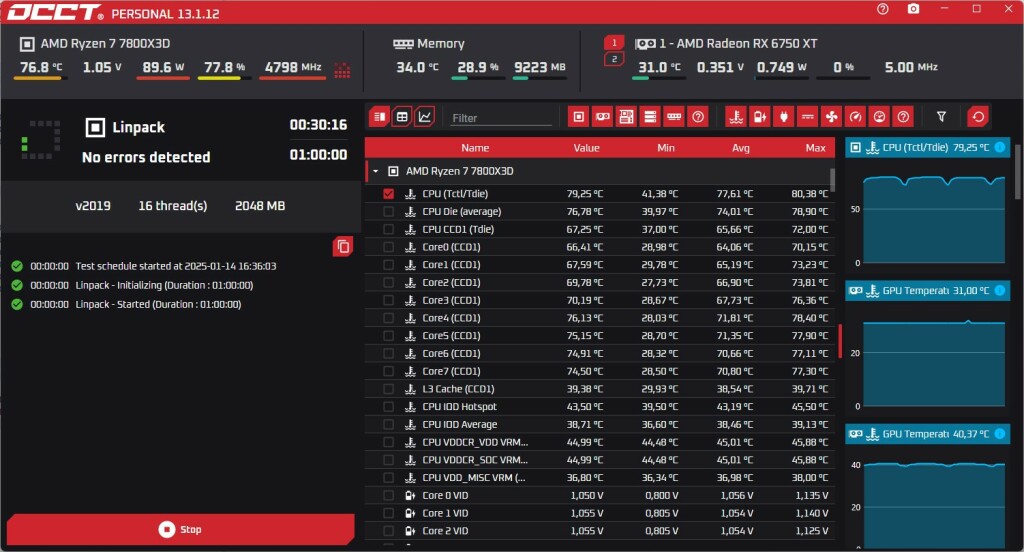1024x552 pixels.
Task: Uncheck the CPU (Tctl/Tdie) checkbox
Action: point(389,193)
